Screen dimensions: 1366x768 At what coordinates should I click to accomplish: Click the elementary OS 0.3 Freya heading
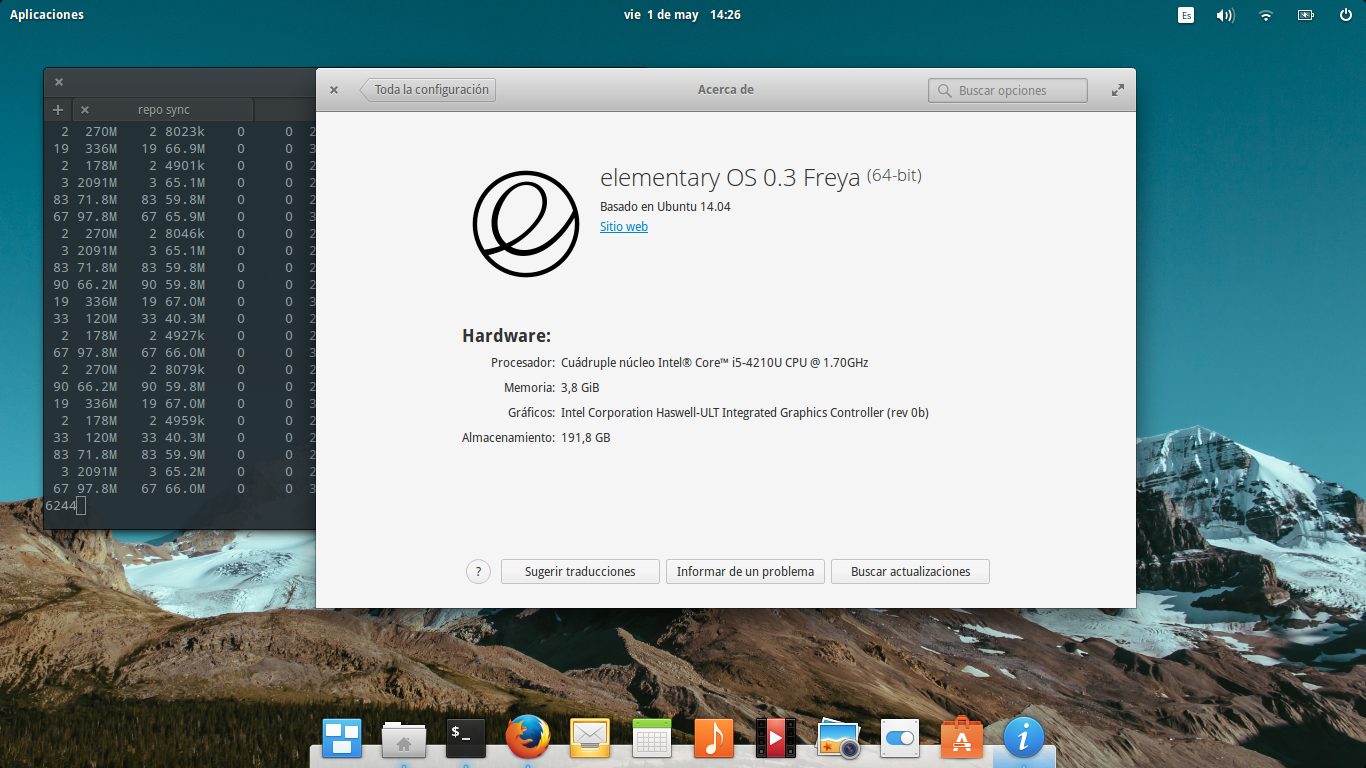[x=730, y=179]
